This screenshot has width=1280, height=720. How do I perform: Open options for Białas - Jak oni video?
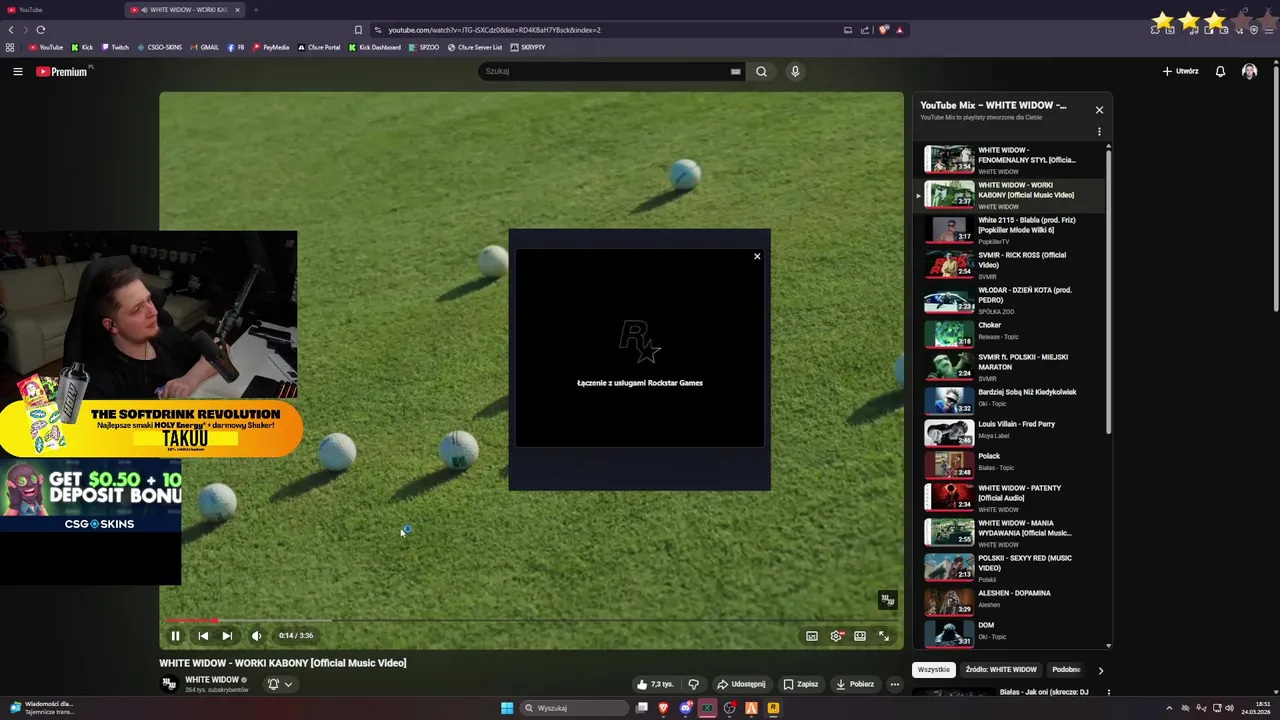click(x=1108, y=692)
